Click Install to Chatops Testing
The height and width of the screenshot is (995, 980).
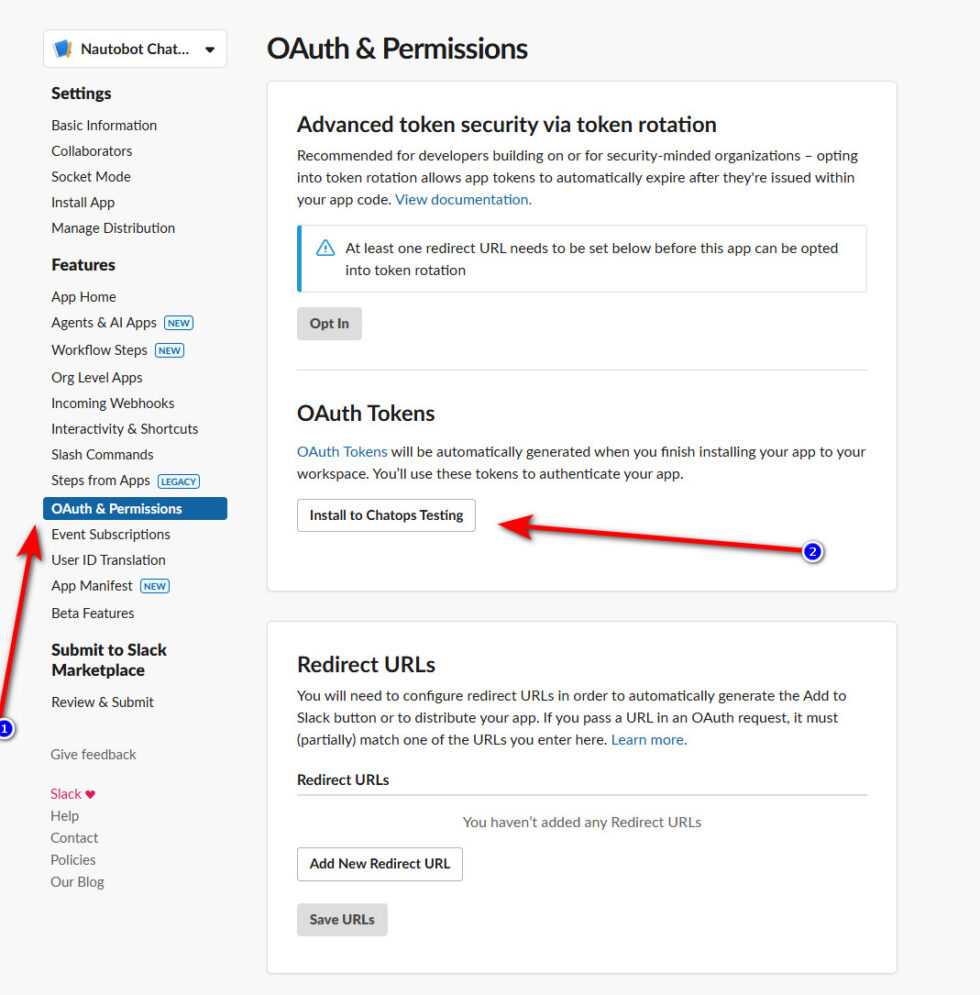[x=386, y=515]
